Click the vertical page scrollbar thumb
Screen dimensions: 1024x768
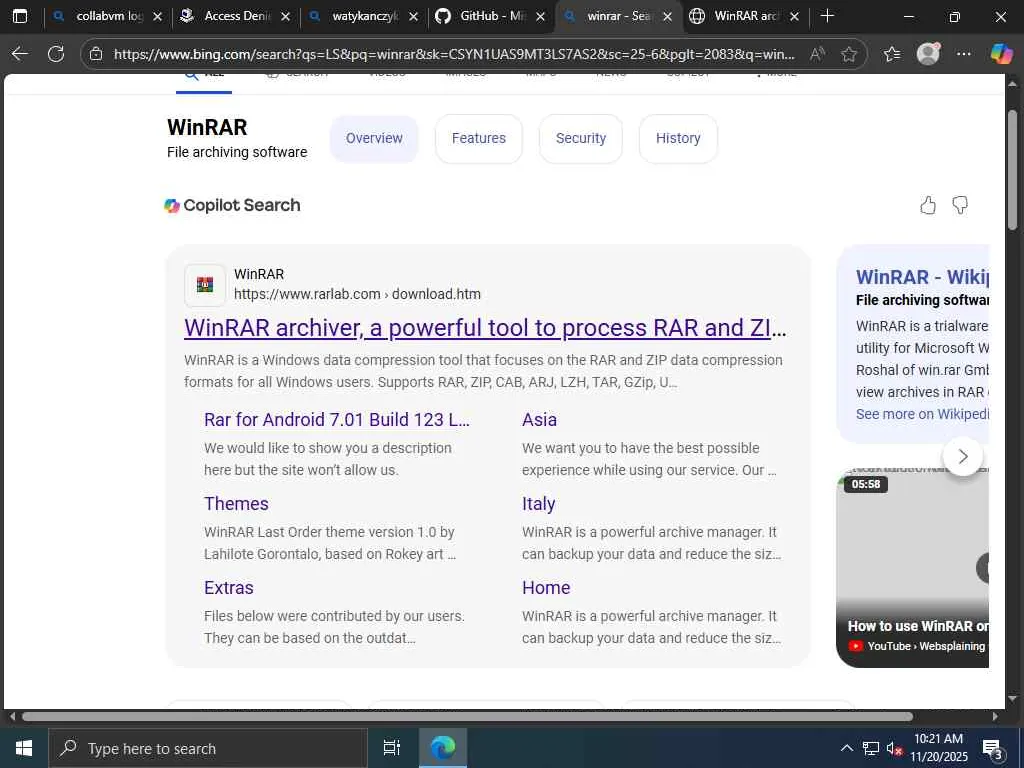1012,170
